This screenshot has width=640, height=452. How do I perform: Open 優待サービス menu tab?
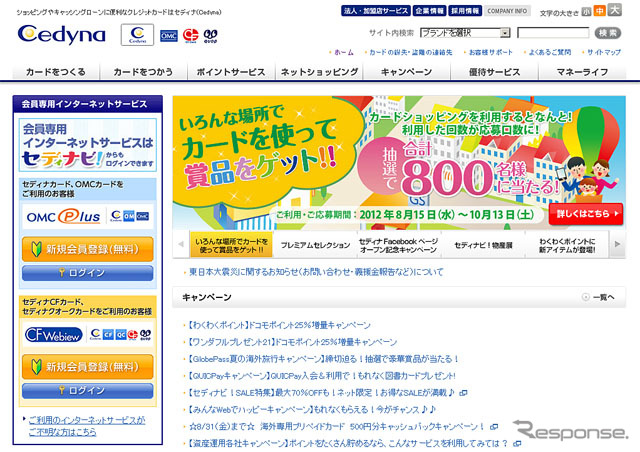(x=494, y=72)
